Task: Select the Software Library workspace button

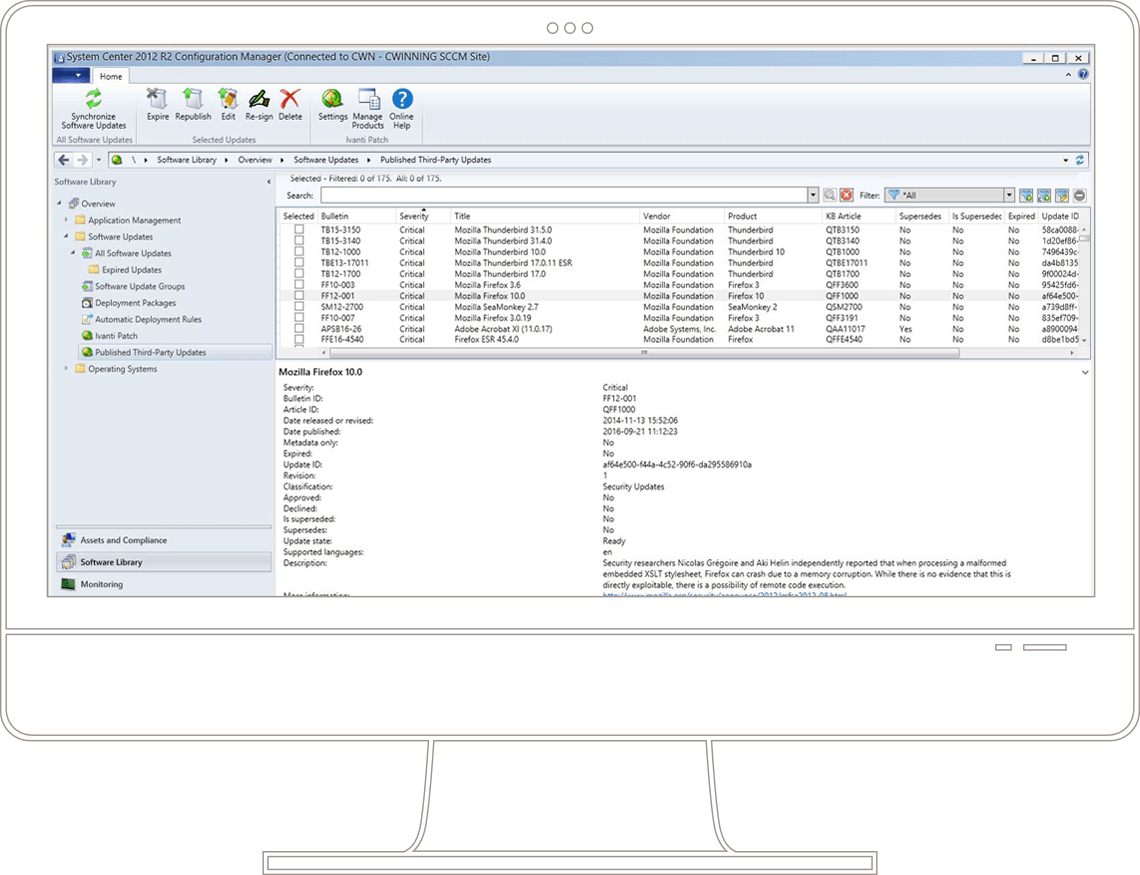Action: point(164,562)
